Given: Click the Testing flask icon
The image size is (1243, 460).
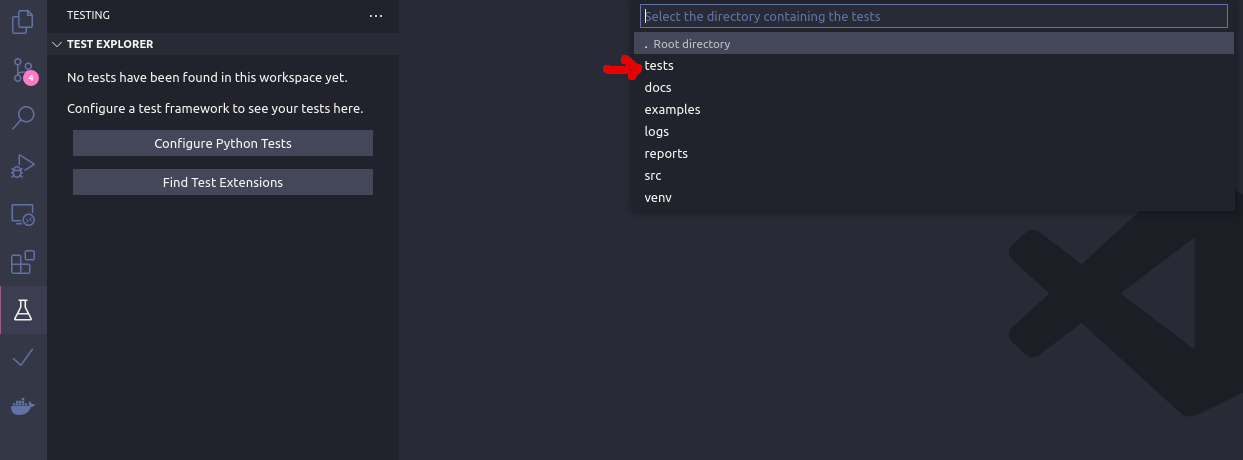Looking at the screenshot, I should pos(23,310).
